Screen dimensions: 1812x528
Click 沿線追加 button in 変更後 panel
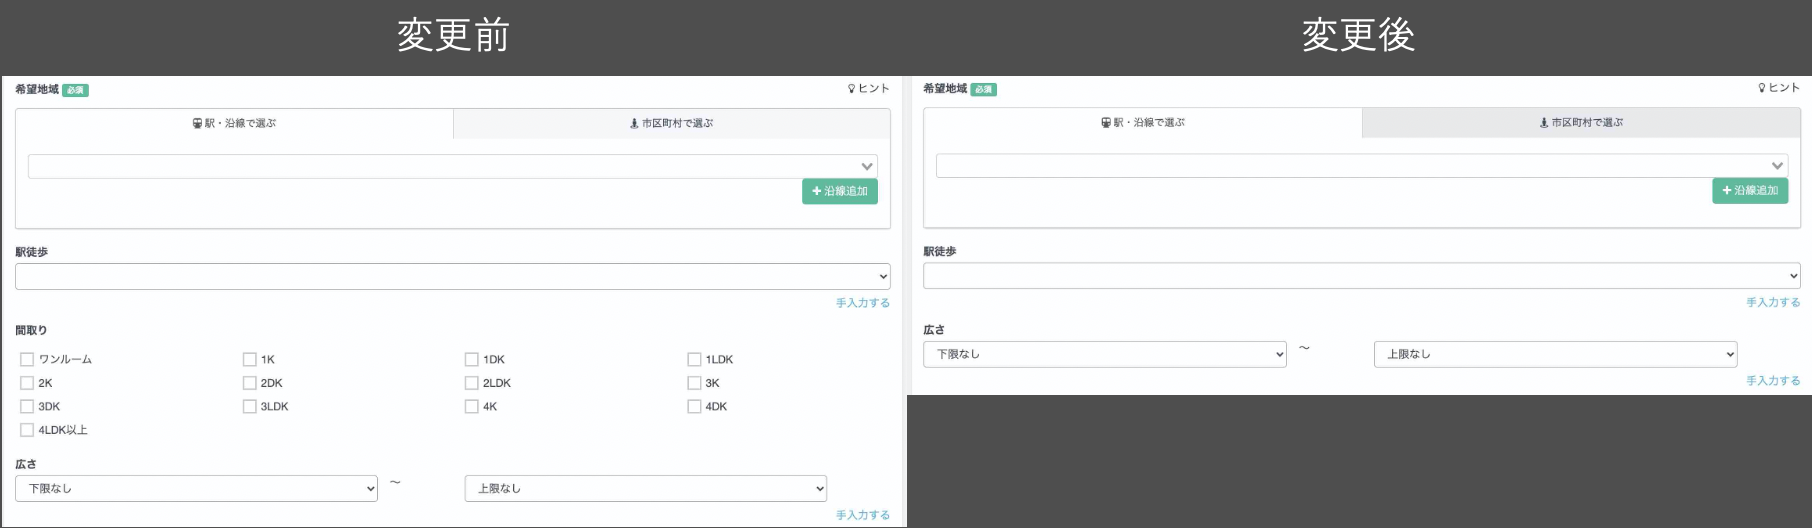[1750, 190]
